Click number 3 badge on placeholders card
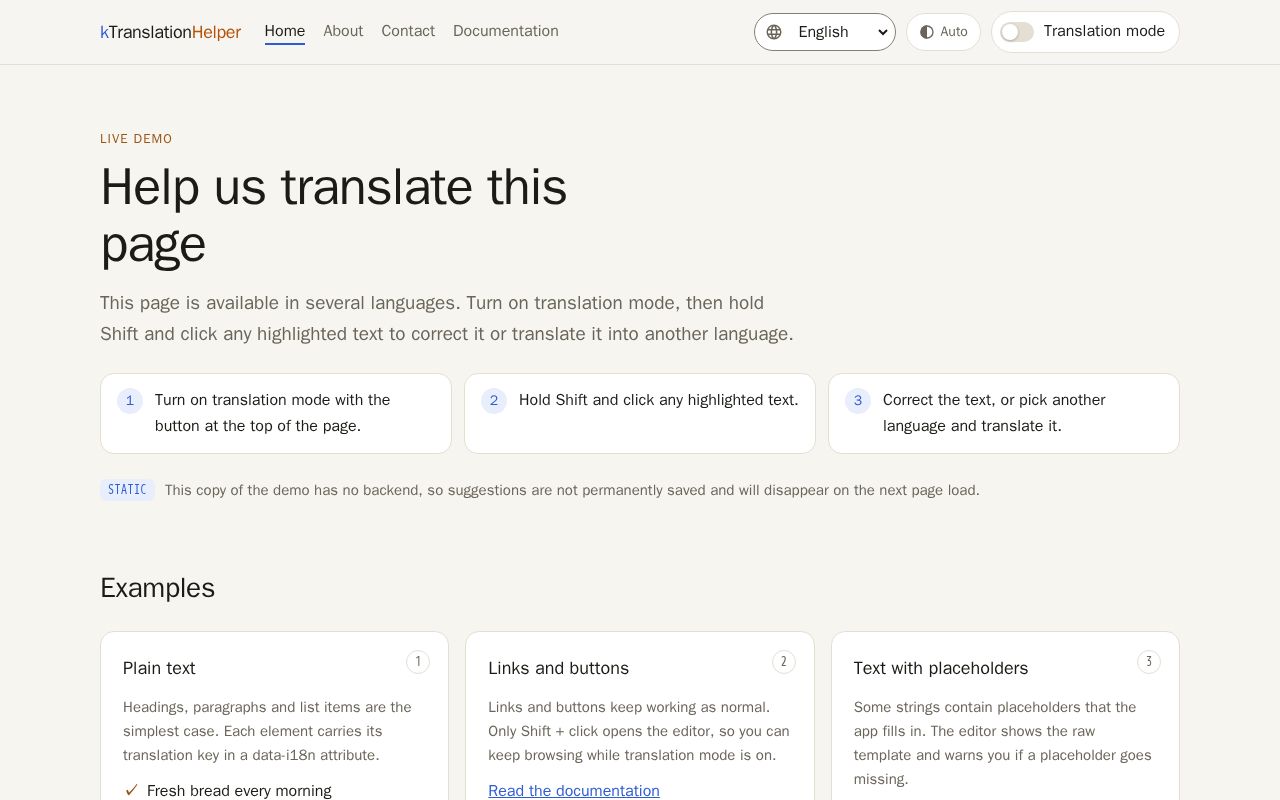Screen dimensions: 1280x800 point(1149,662)
